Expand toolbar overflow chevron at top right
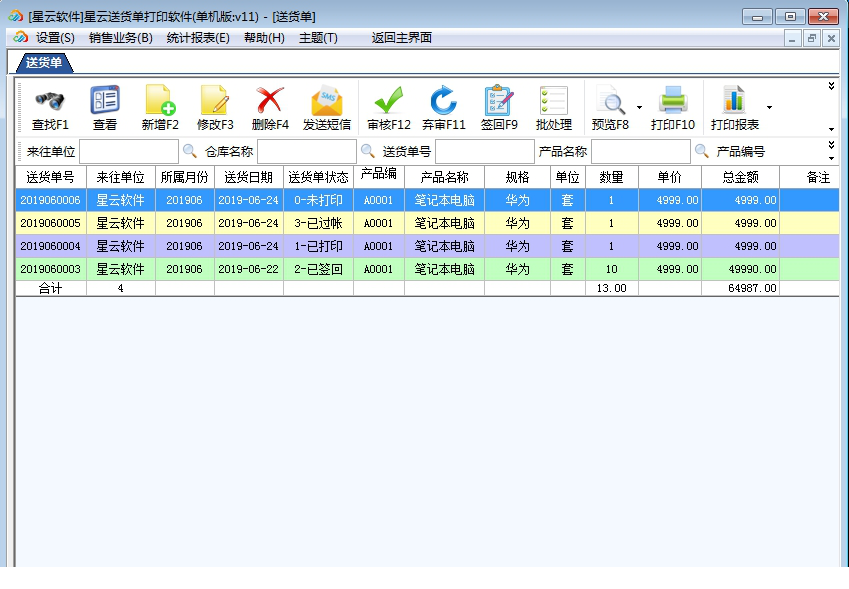 coord(831,86)
